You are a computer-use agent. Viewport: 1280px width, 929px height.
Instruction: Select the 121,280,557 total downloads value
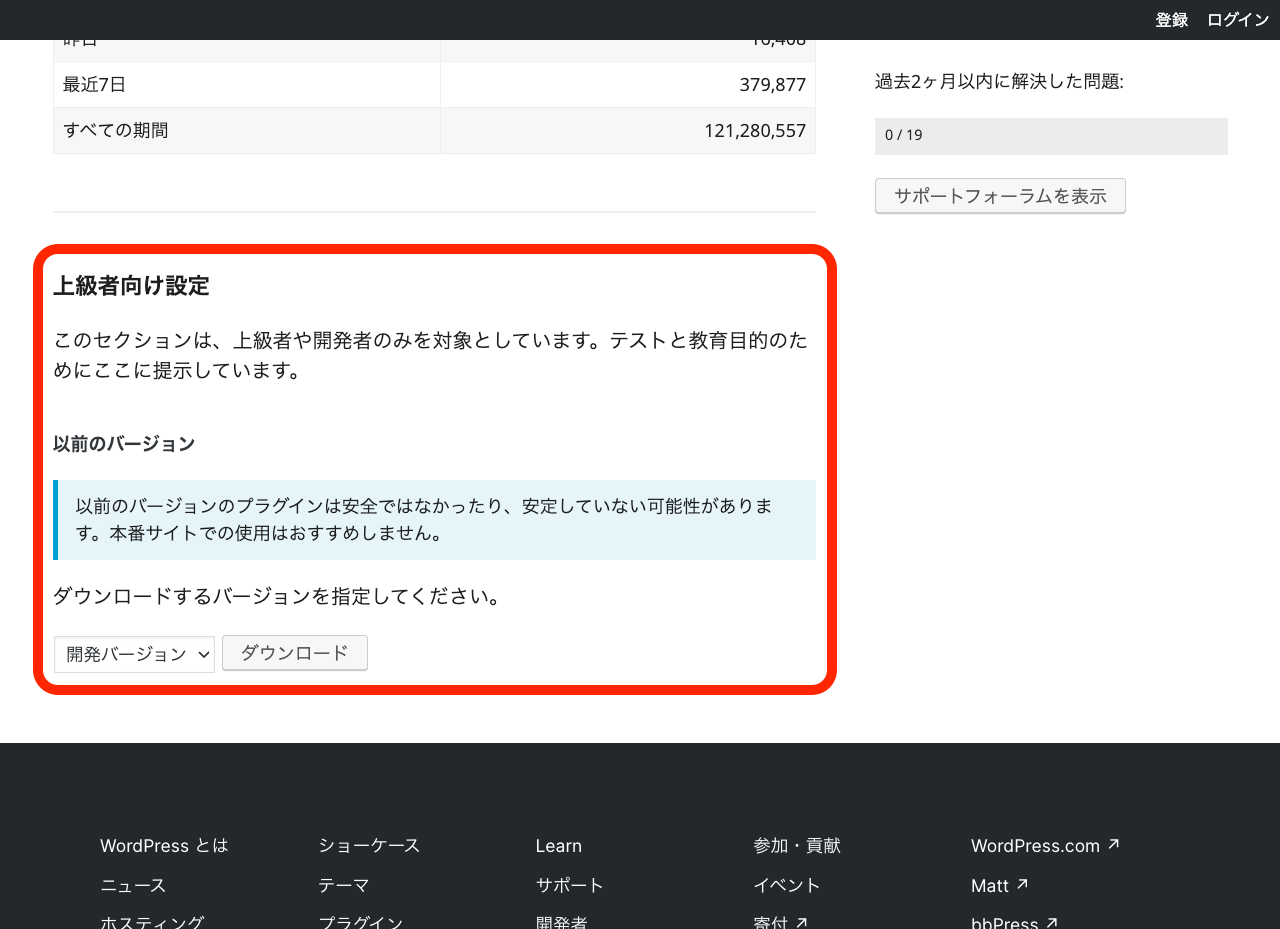[755, 130]
